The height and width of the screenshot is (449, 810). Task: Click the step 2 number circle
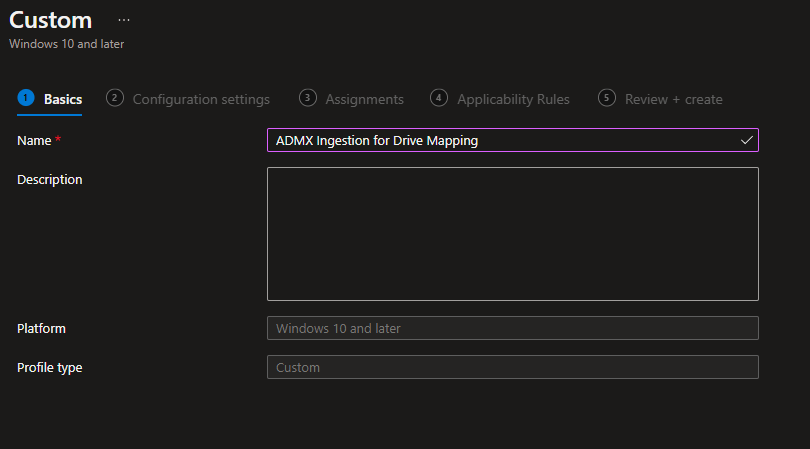pyautogui.click(x=115, y=98)
